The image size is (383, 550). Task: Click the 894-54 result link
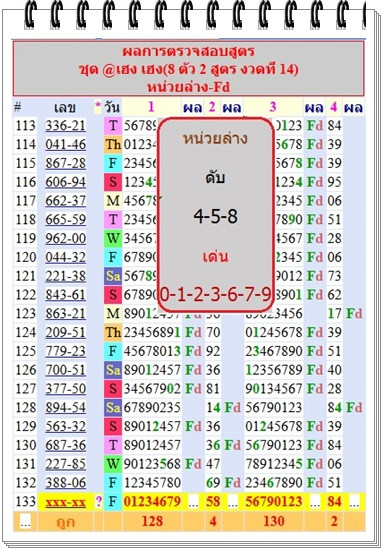click(66, 408)
